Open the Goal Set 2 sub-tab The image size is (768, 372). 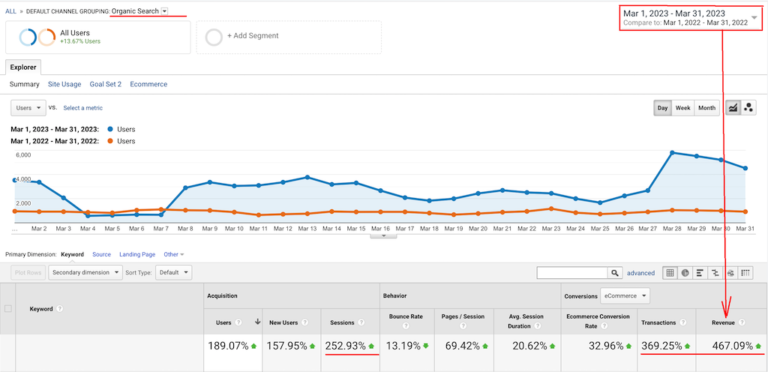tap(105, 84)
